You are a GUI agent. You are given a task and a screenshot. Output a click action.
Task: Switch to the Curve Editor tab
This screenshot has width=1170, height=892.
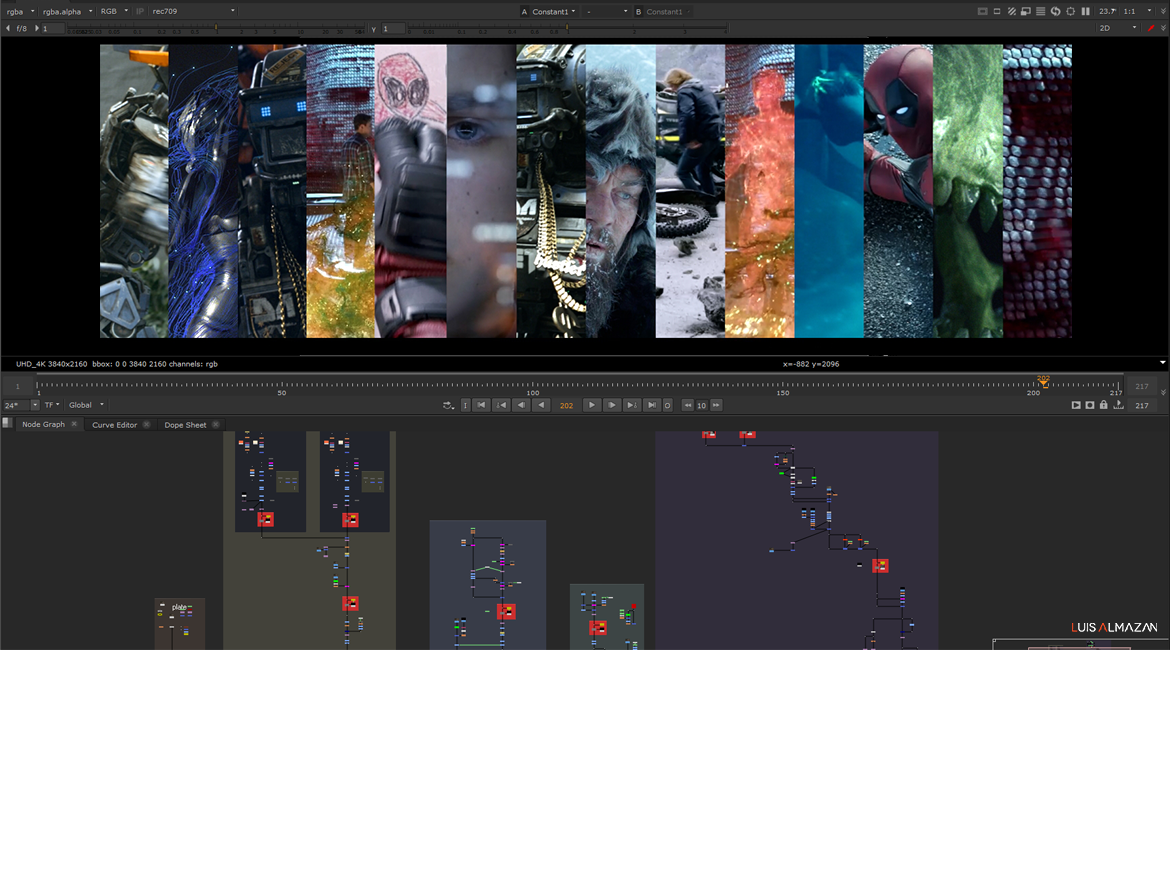pos(114,425)
